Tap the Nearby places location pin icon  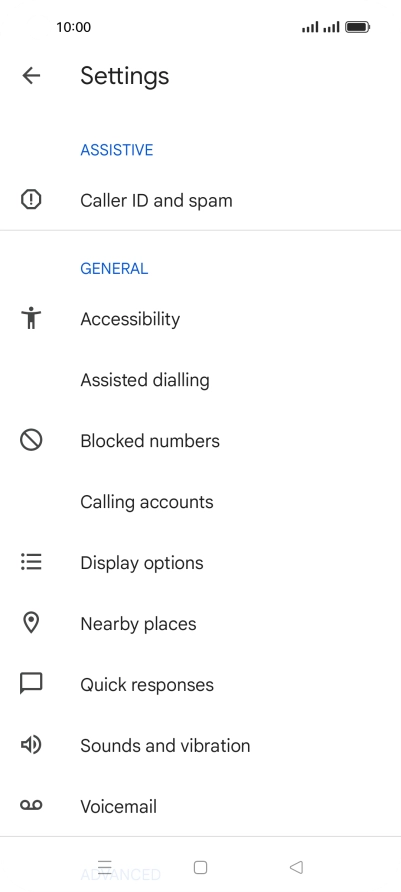point(31,623)
